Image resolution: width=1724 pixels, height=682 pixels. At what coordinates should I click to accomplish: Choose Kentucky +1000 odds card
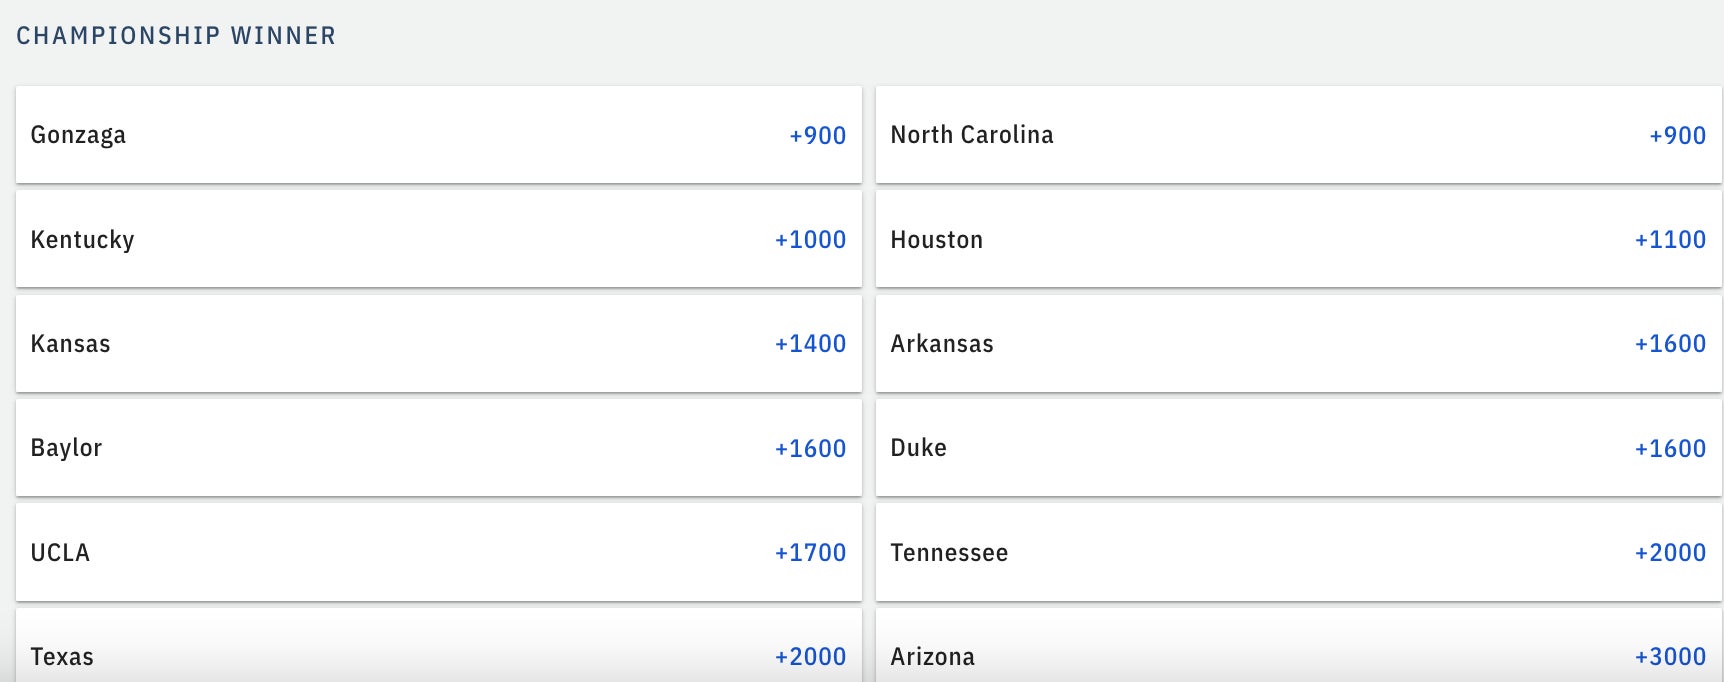click(438, 239)
